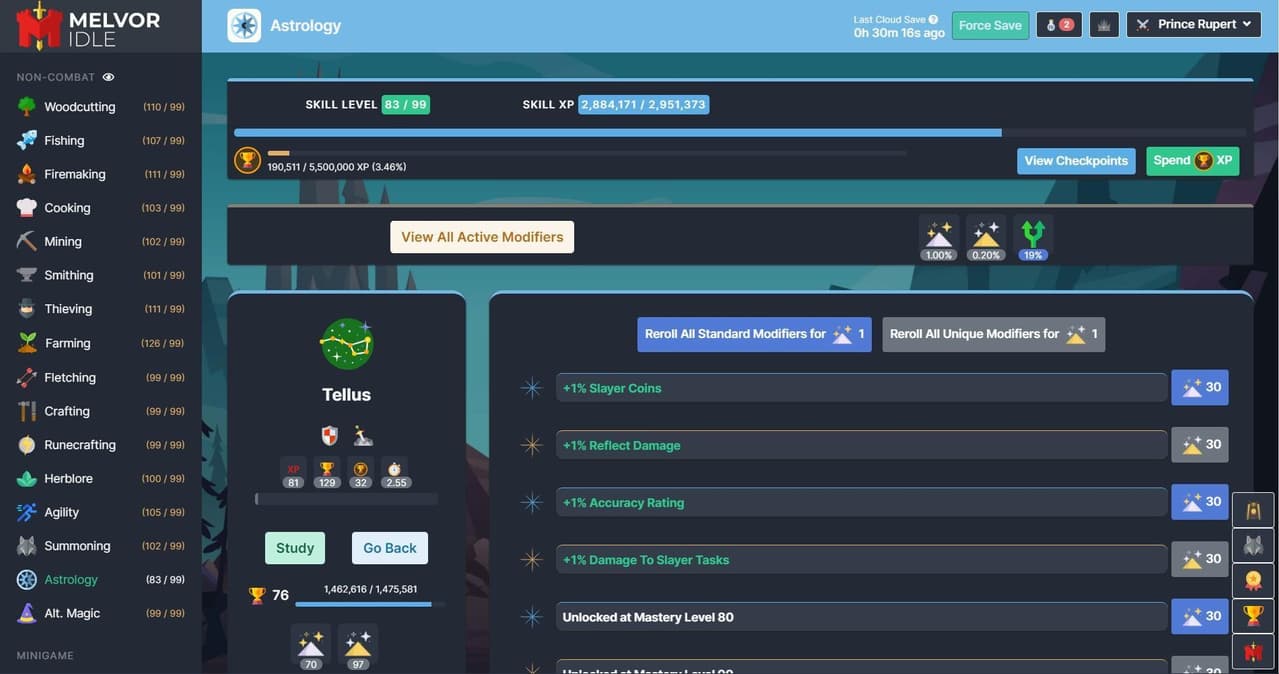Click the Runecrafting rune icon

point(27,445)
